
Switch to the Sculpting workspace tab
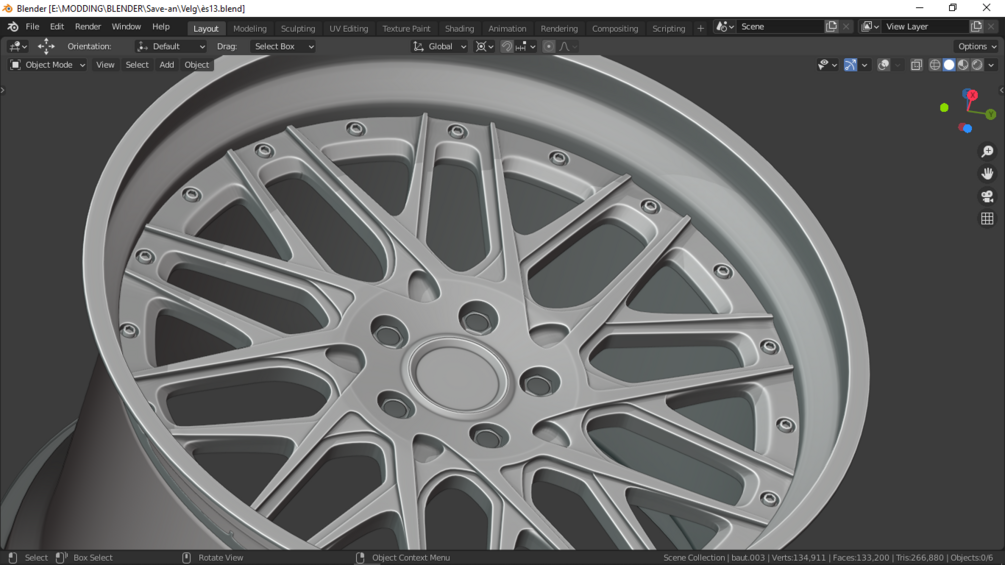coord(298,28)
